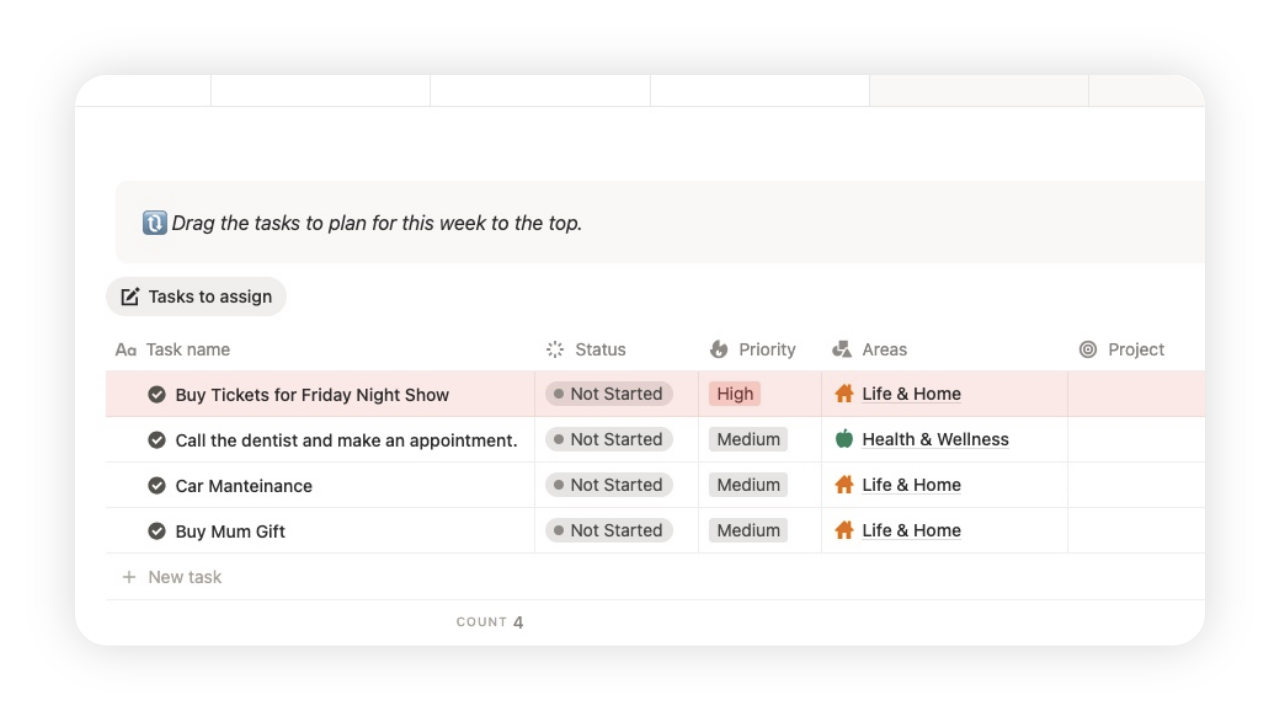Click the New task button
This screenshot has width=1280, height=721.
(x=171, y=577)
